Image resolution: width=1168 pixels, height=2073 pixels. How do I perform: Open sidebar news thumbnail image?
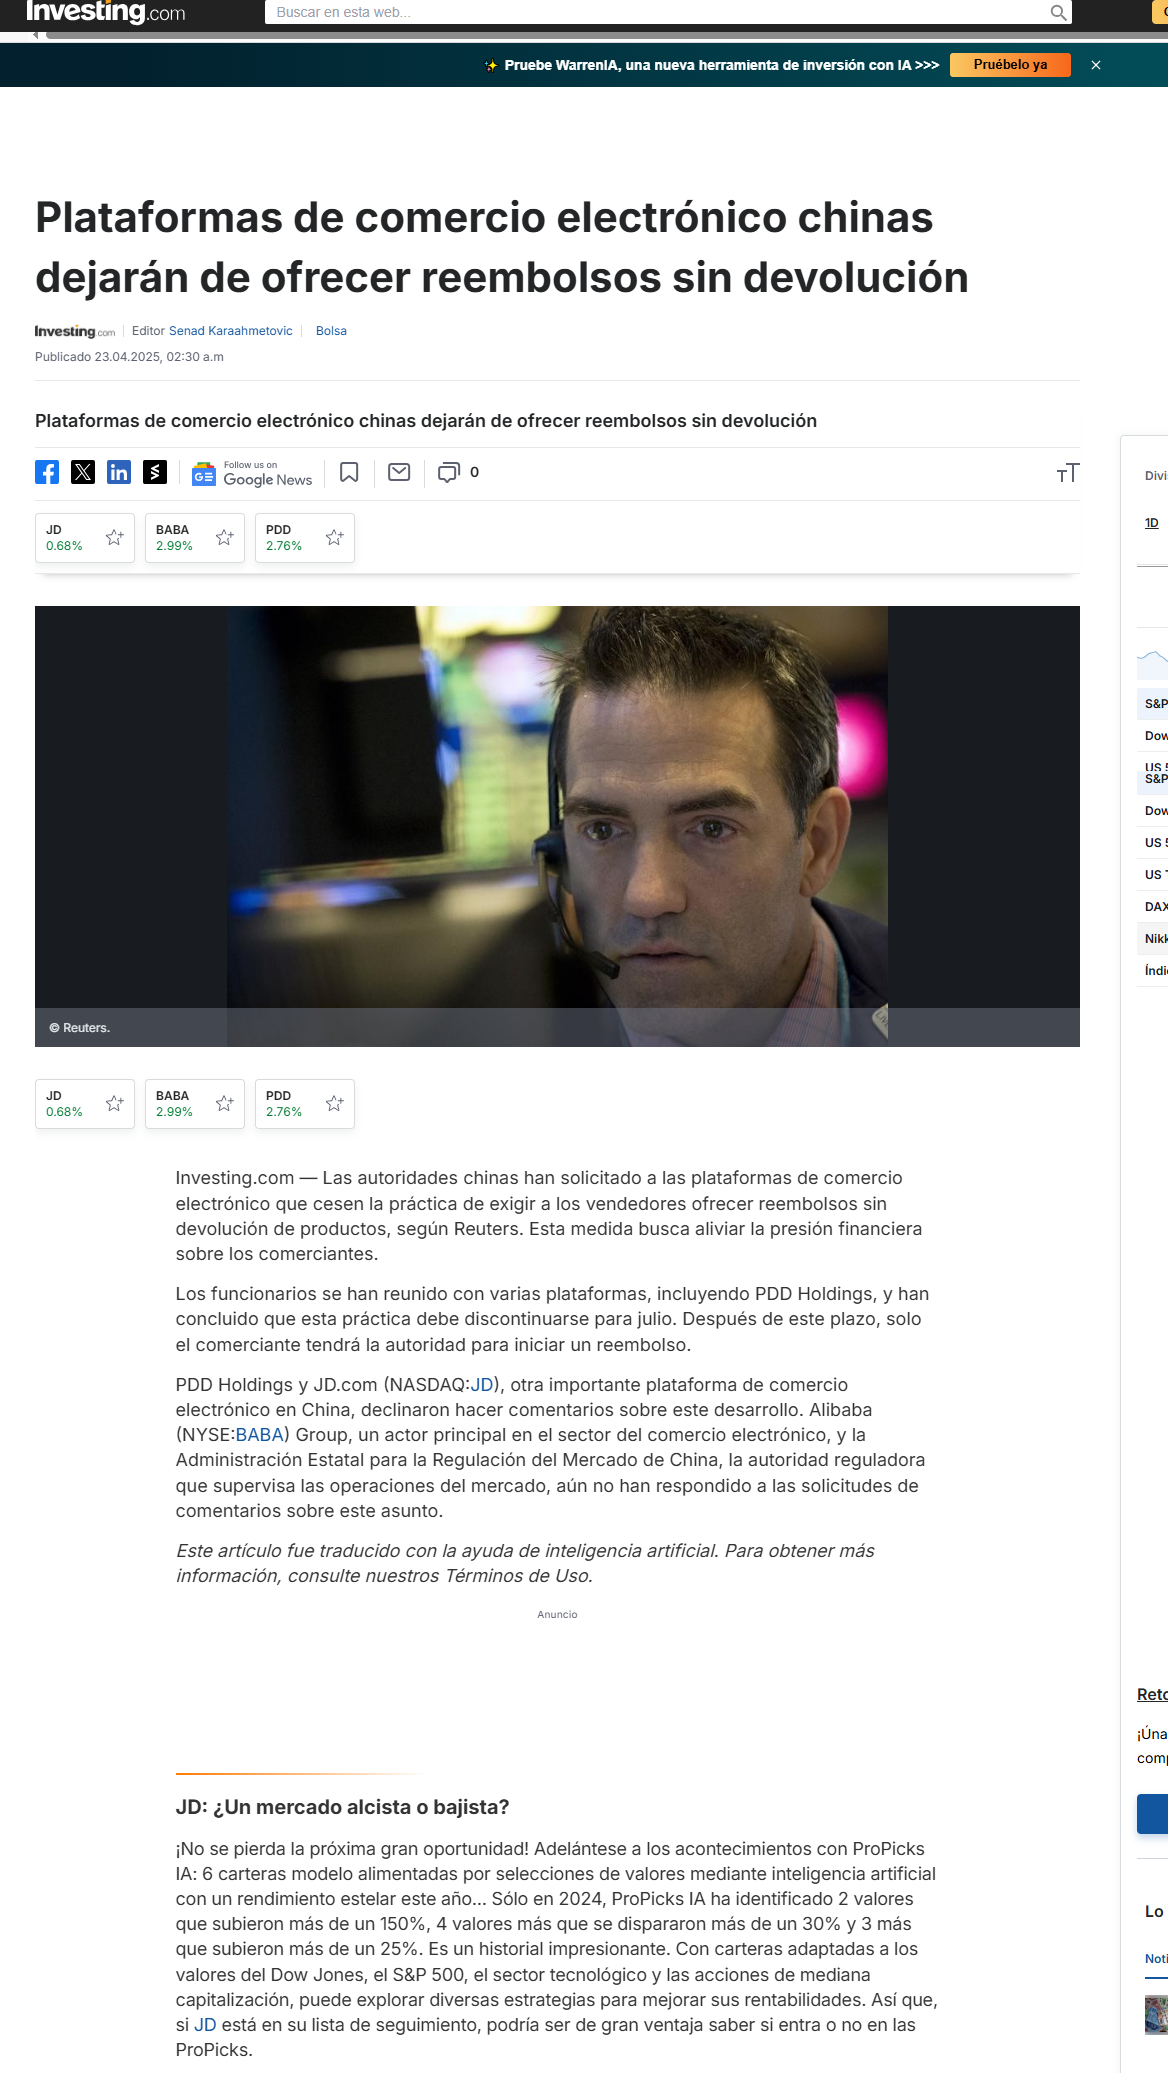[x=1156, y=2014]
